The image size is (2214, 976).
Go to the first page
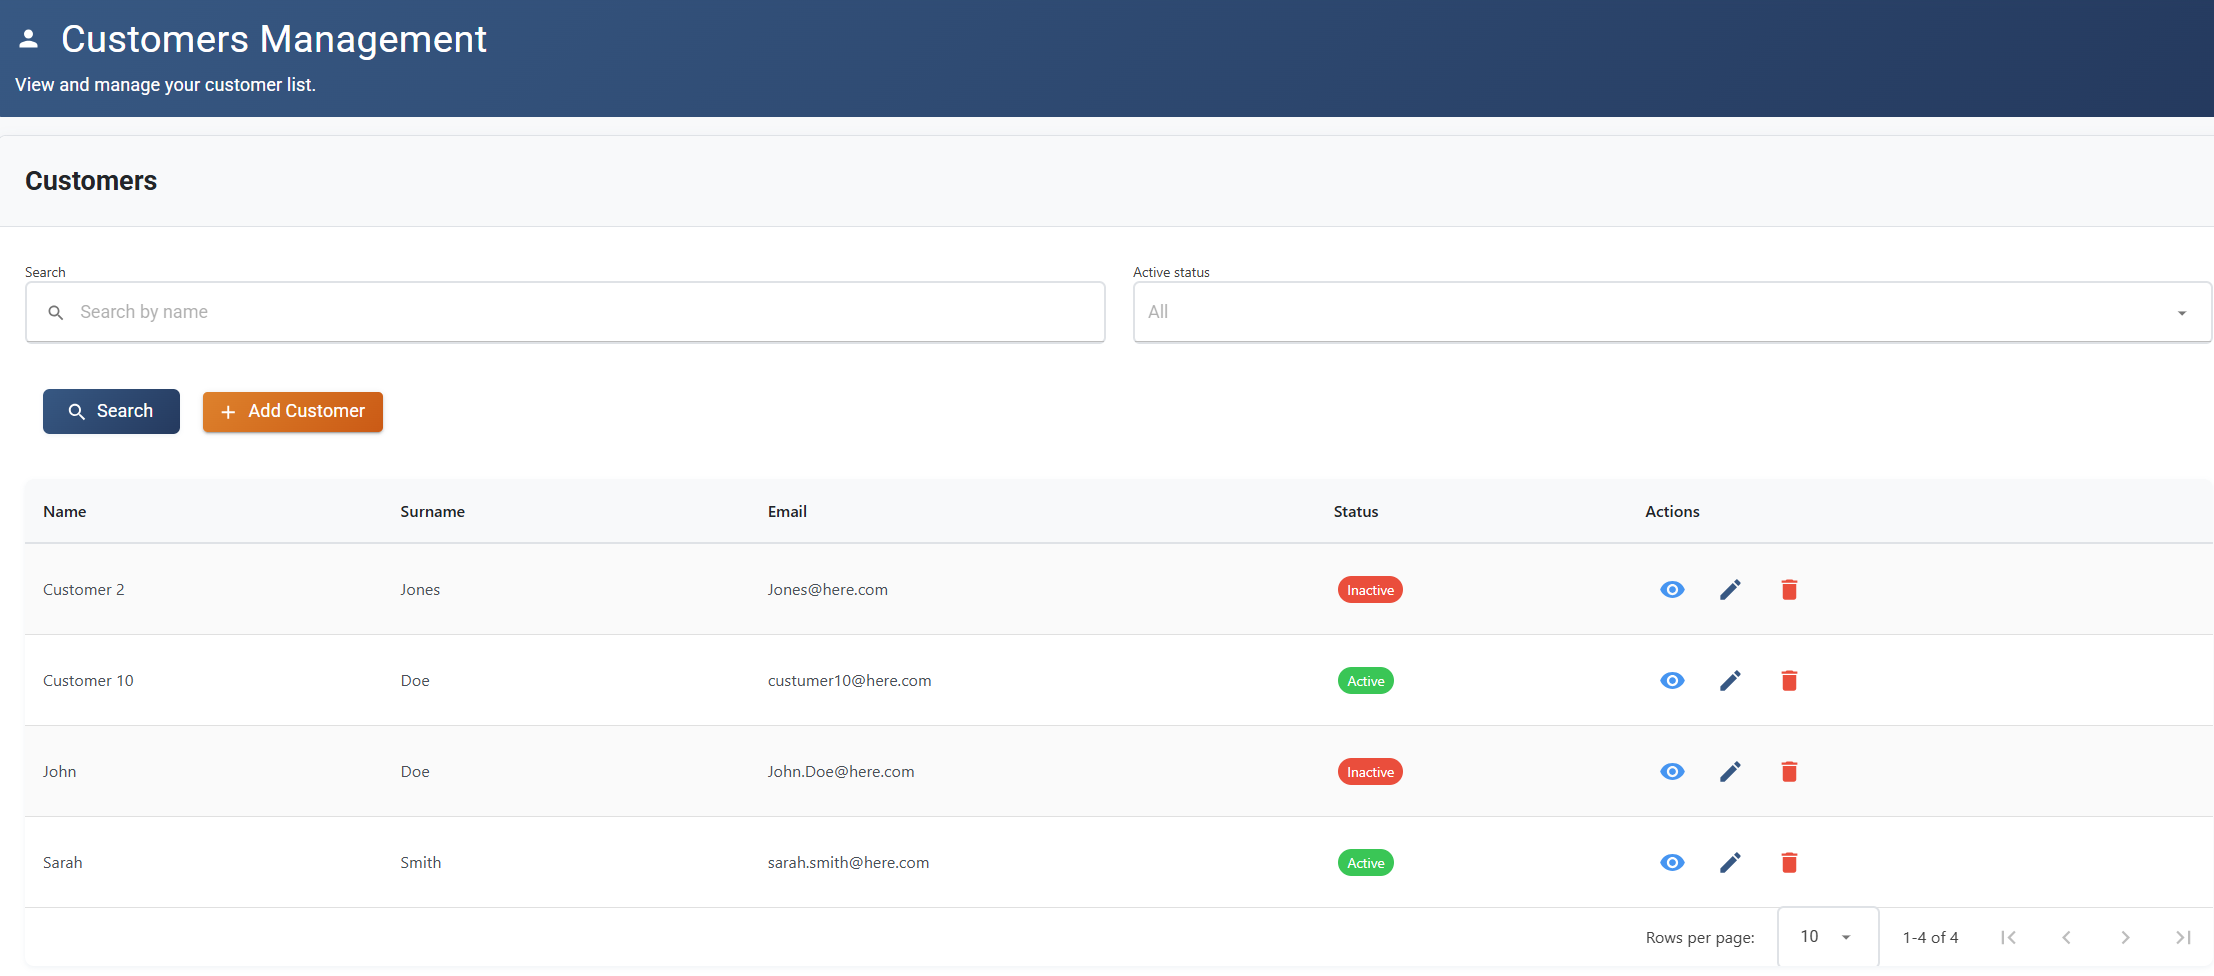pos(2008,937)
